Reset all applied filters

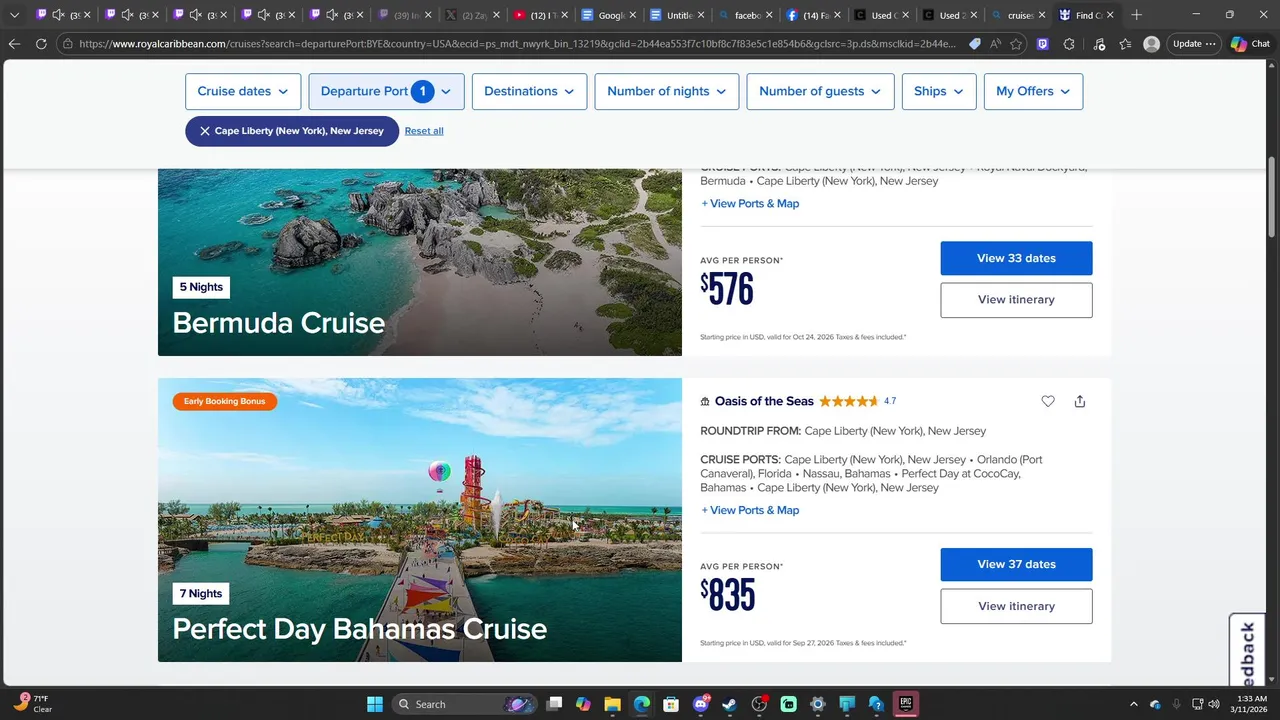click(x=424, y=131)
